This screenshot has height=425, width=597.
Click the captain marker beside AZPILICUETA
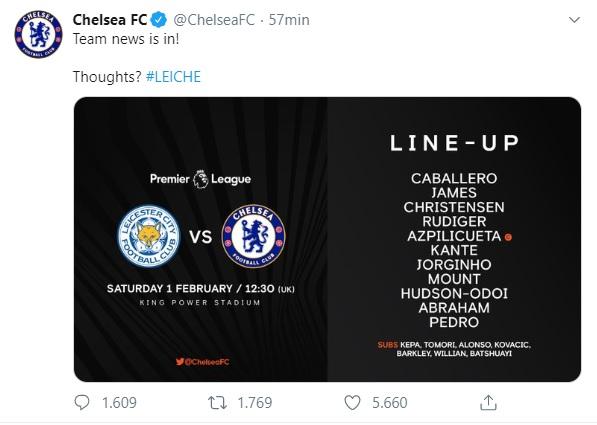[x=508, y=237]
